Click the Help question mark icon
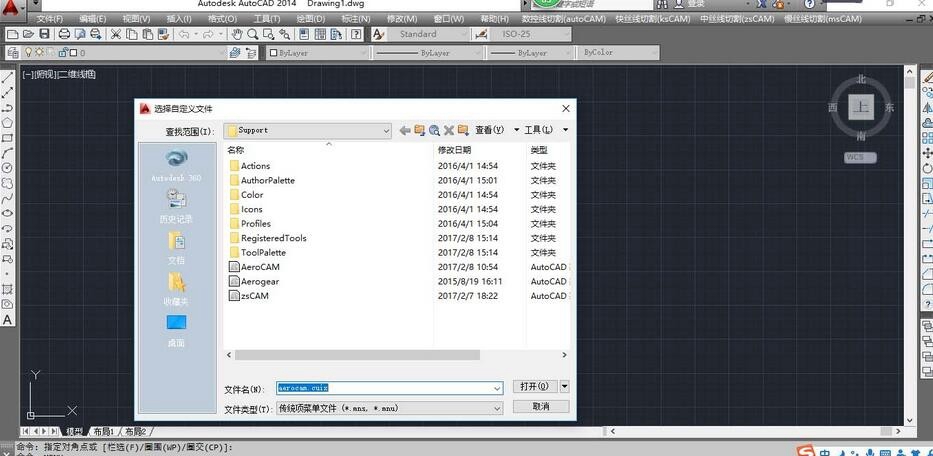Viewport: 933px width, 456px height. pos(356,34)
